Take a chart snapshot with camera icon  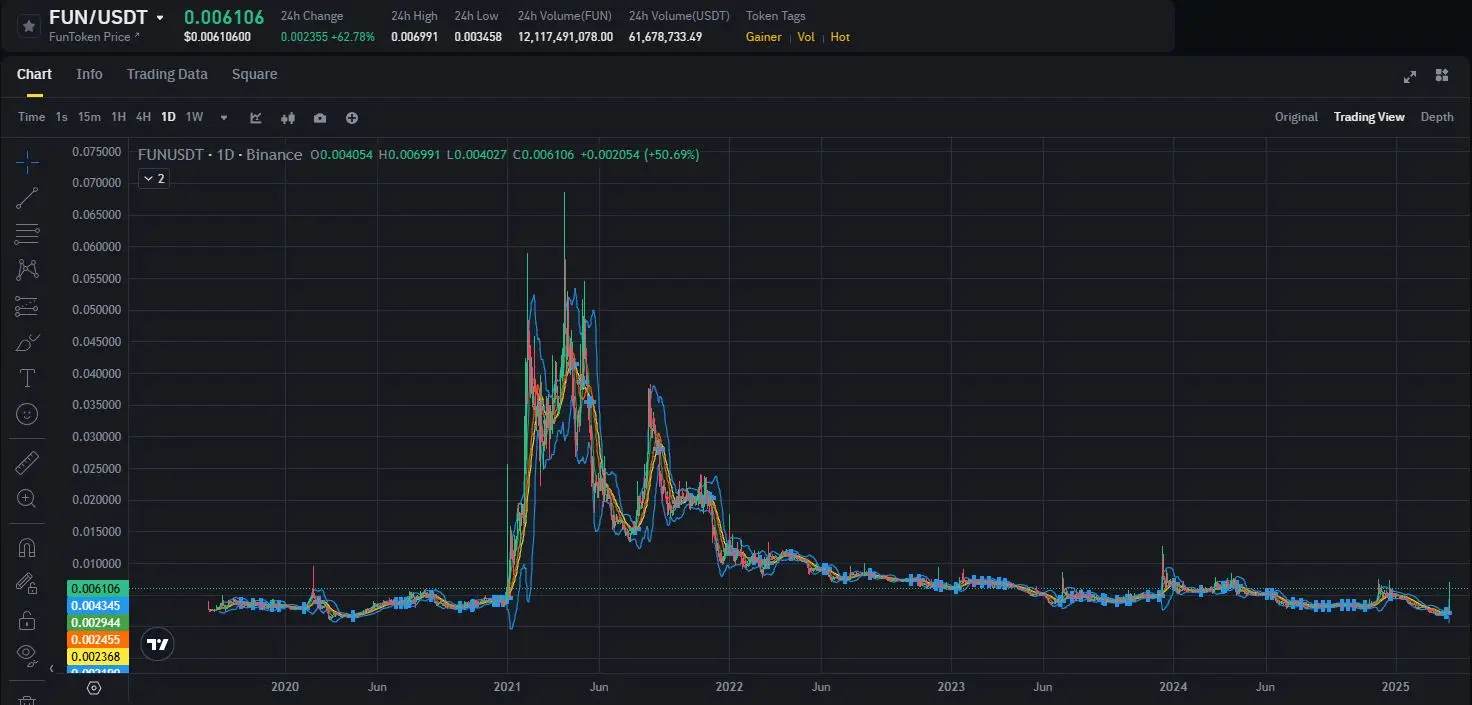[320, 118]
